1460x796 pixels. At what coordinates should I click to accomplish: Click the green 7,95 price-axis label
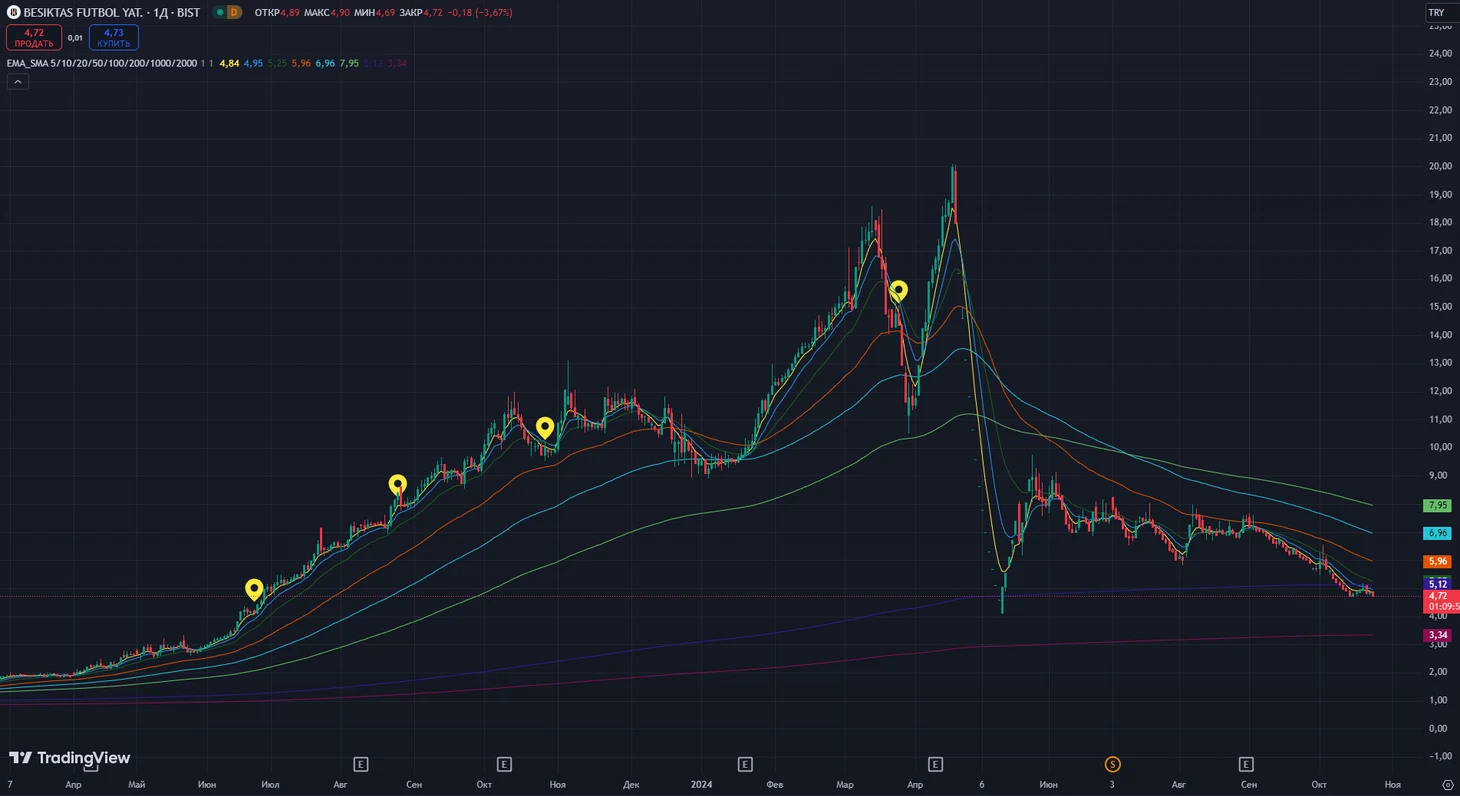pyautogui.click(x=1436, y=505)
